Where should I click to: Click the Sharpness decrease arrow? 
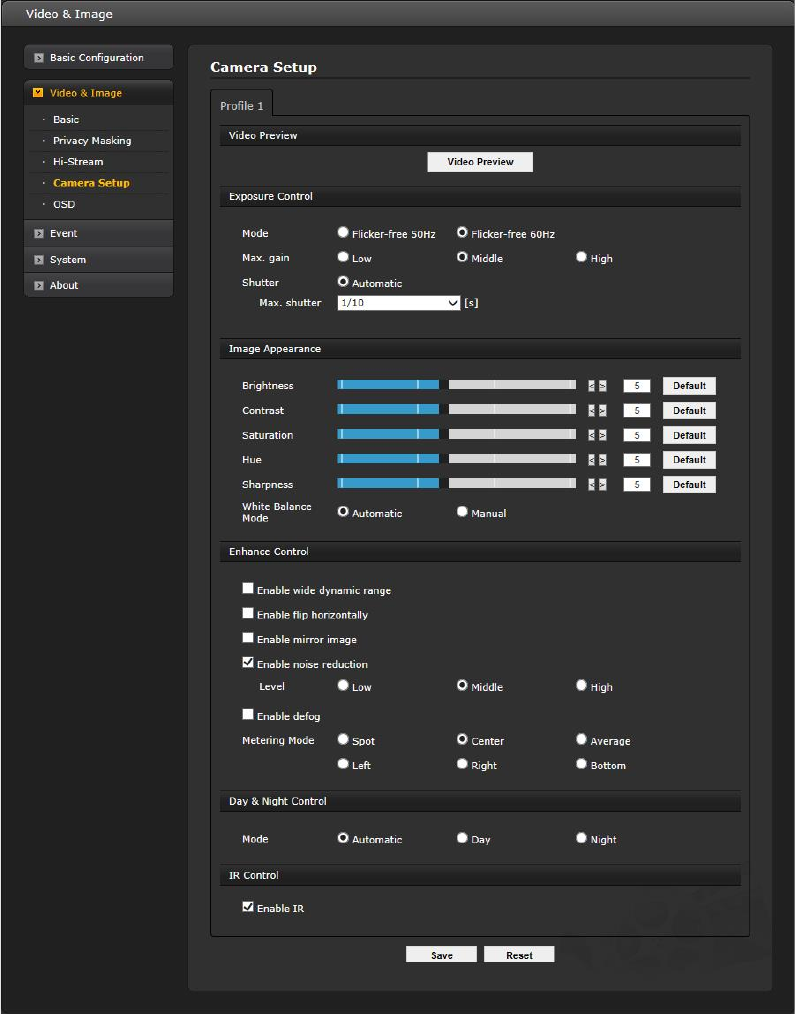click(591, 484)
